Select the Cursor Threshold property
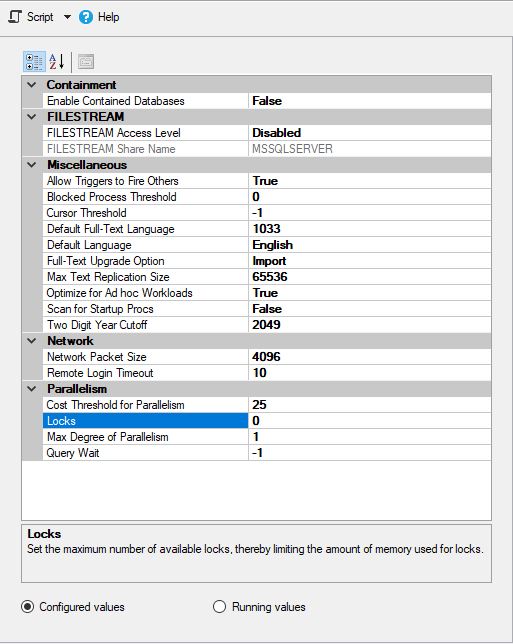Image resolution: width=513 pixels, height=644 pixels. tap(145, 213)
